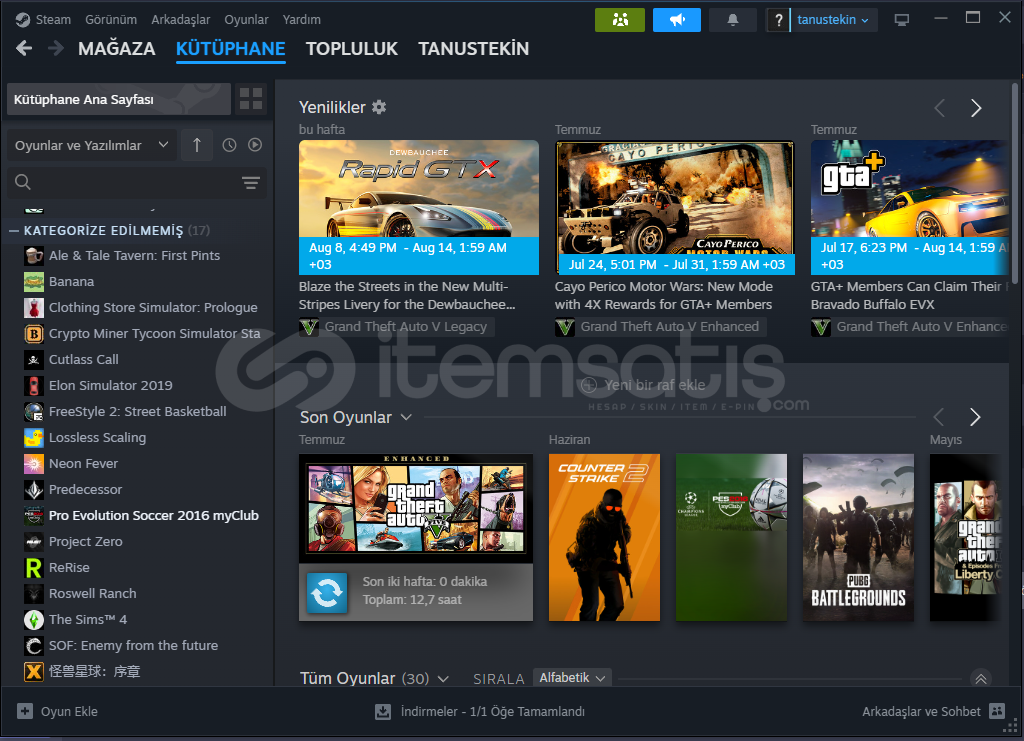Screen dimensions: 1024x741
Task: Switch to Big Picture mode monitor icon
Action: [901, 20]
